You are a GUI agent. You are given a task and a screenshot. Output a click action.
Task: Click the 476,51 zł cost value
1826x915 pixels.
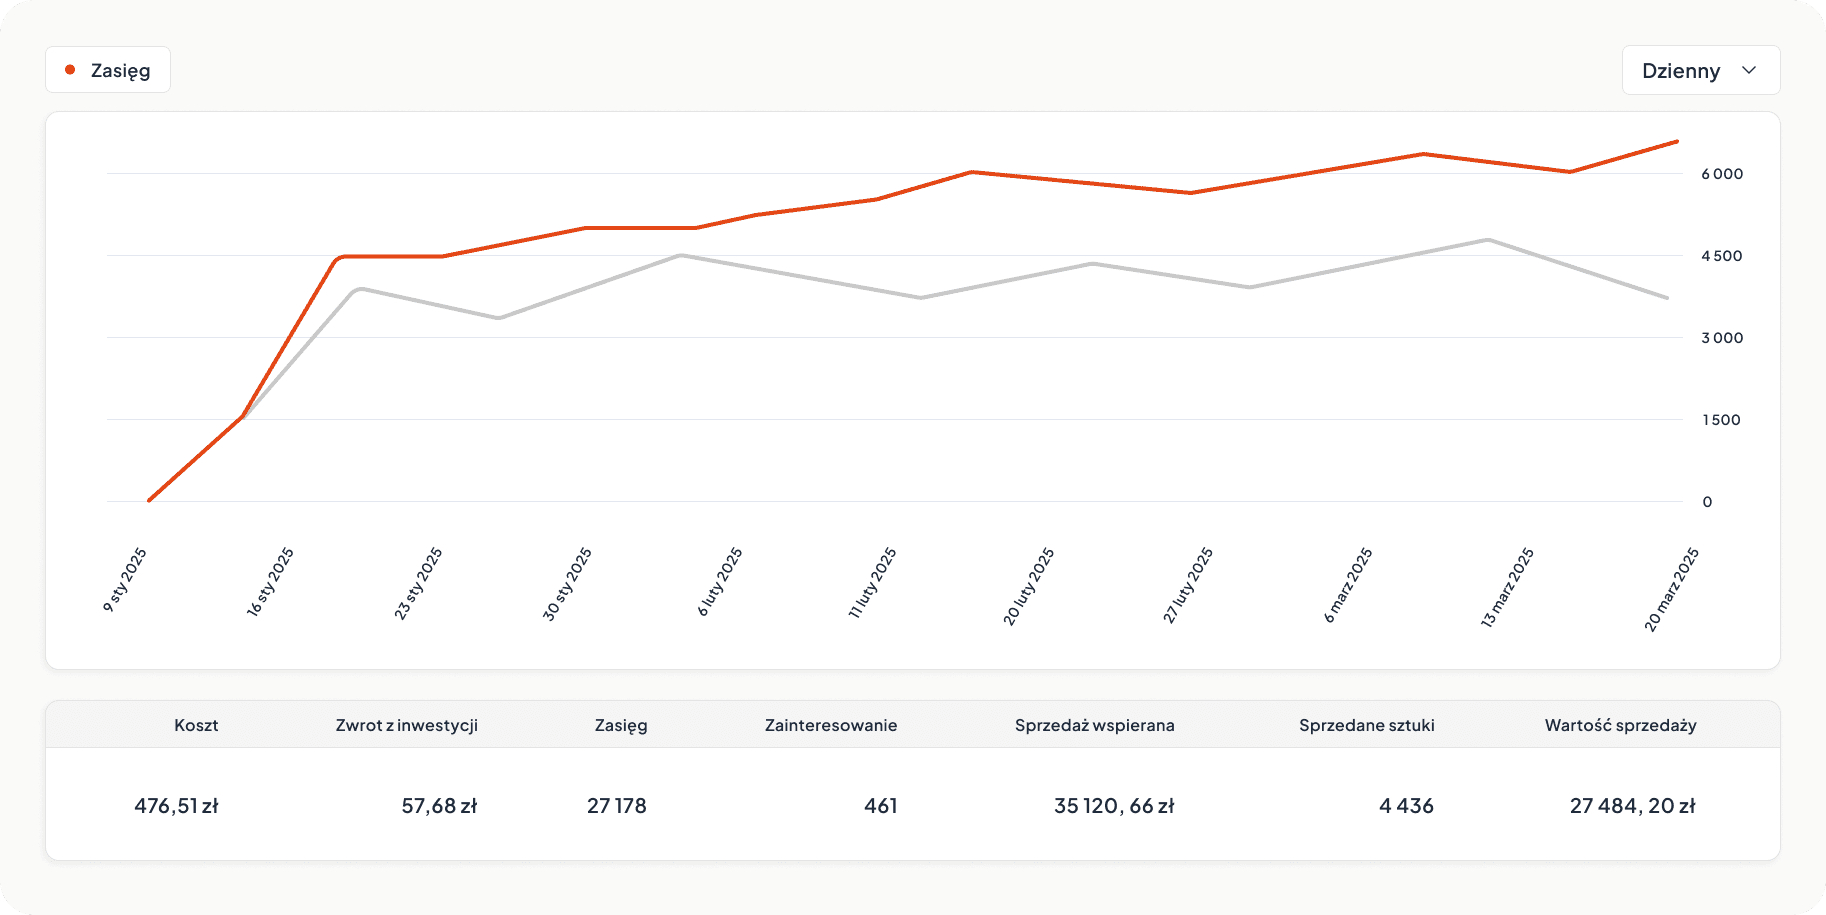[x=176, y=806]
